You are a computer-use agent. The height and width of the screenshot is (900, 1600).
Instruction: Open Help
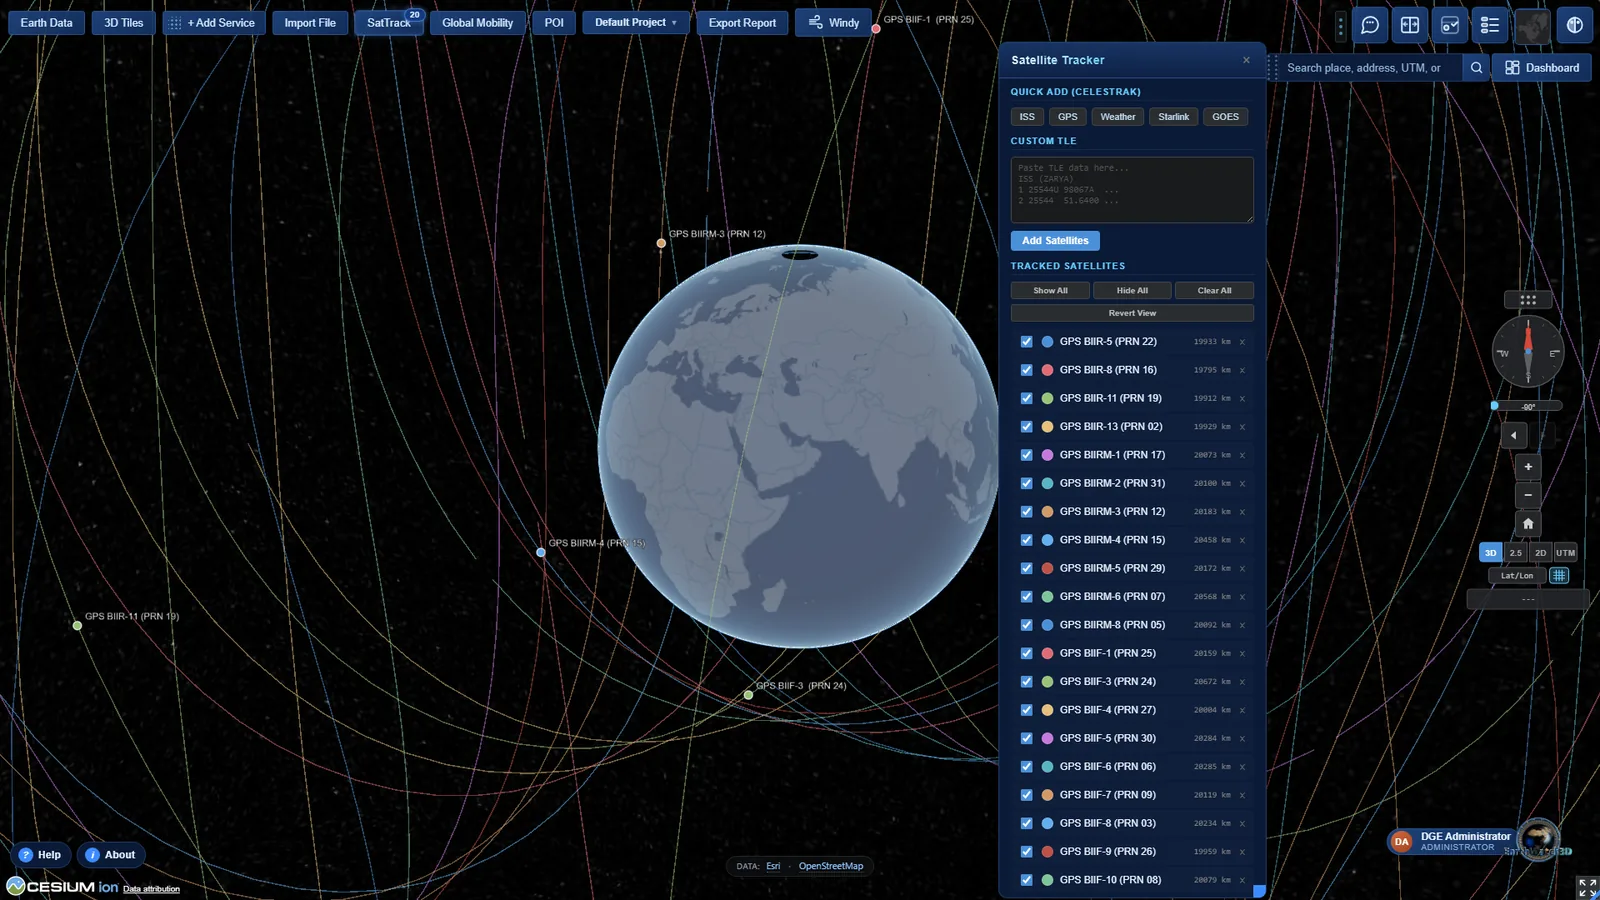(x=40, y=855)
